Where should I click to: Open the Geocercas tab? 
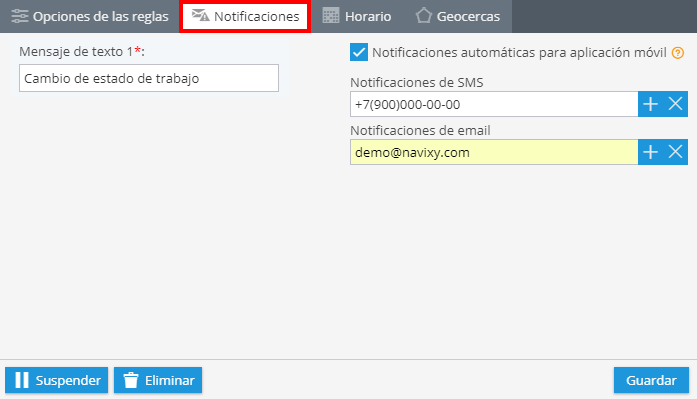click(458, 16)
